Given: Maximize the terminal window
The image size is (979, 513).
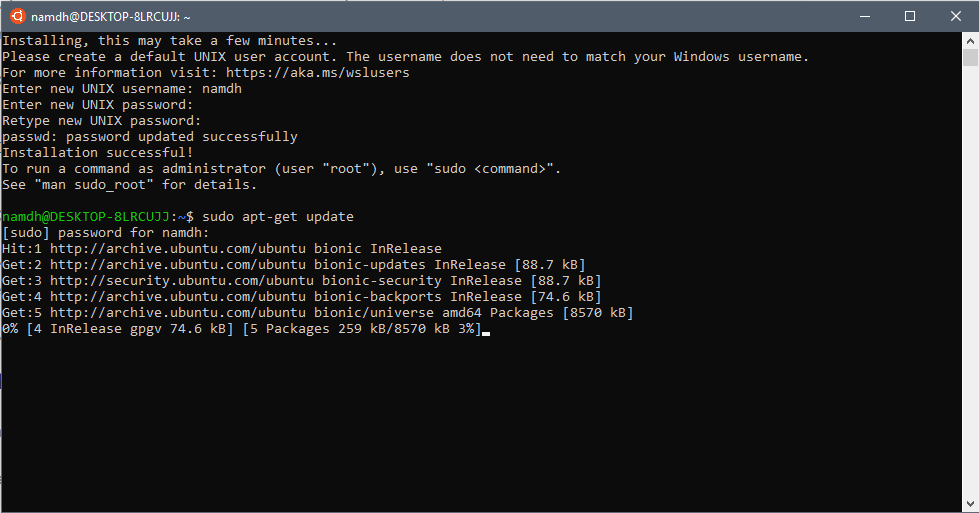Looking at the screenshot, I should (x=910, y=16).
